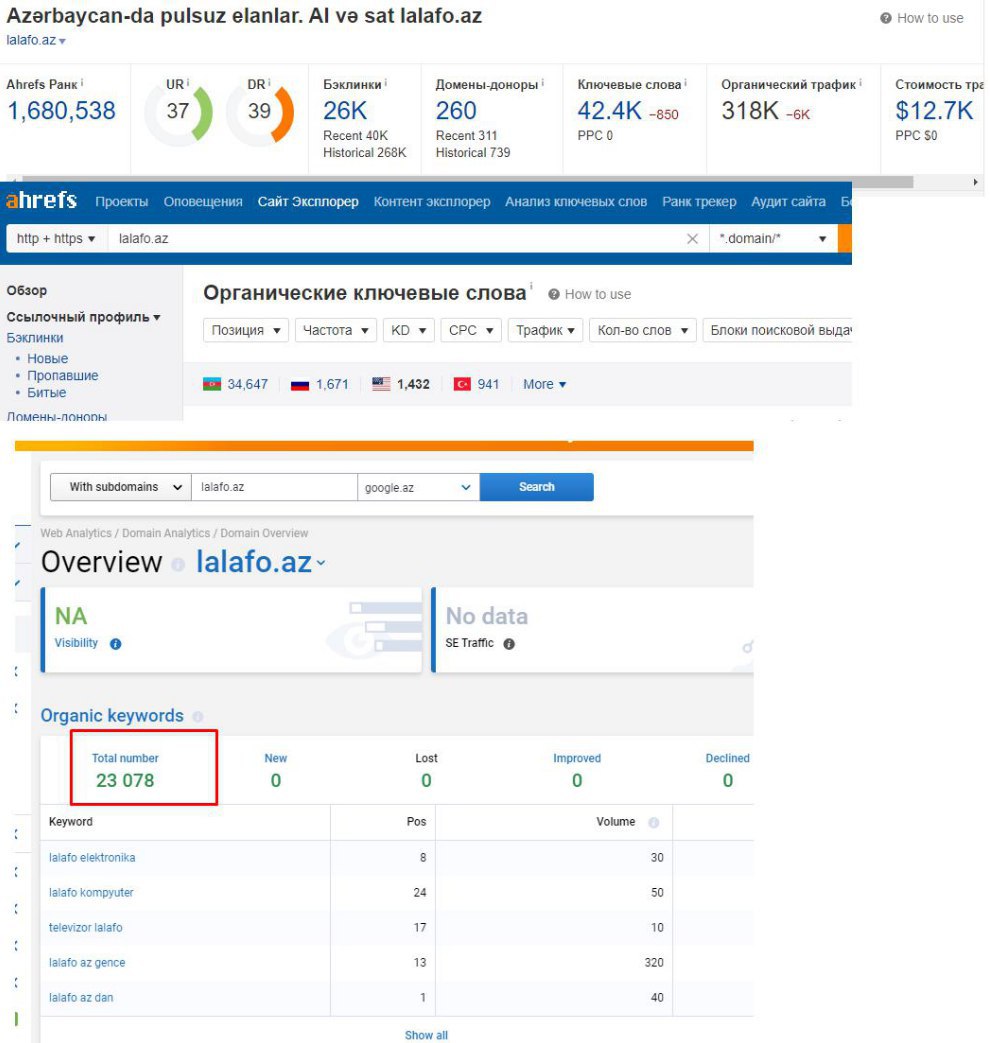This screenshot has width=990, height=1043.
Task: Click the 26K backlinks value
Action: (345, 110)
